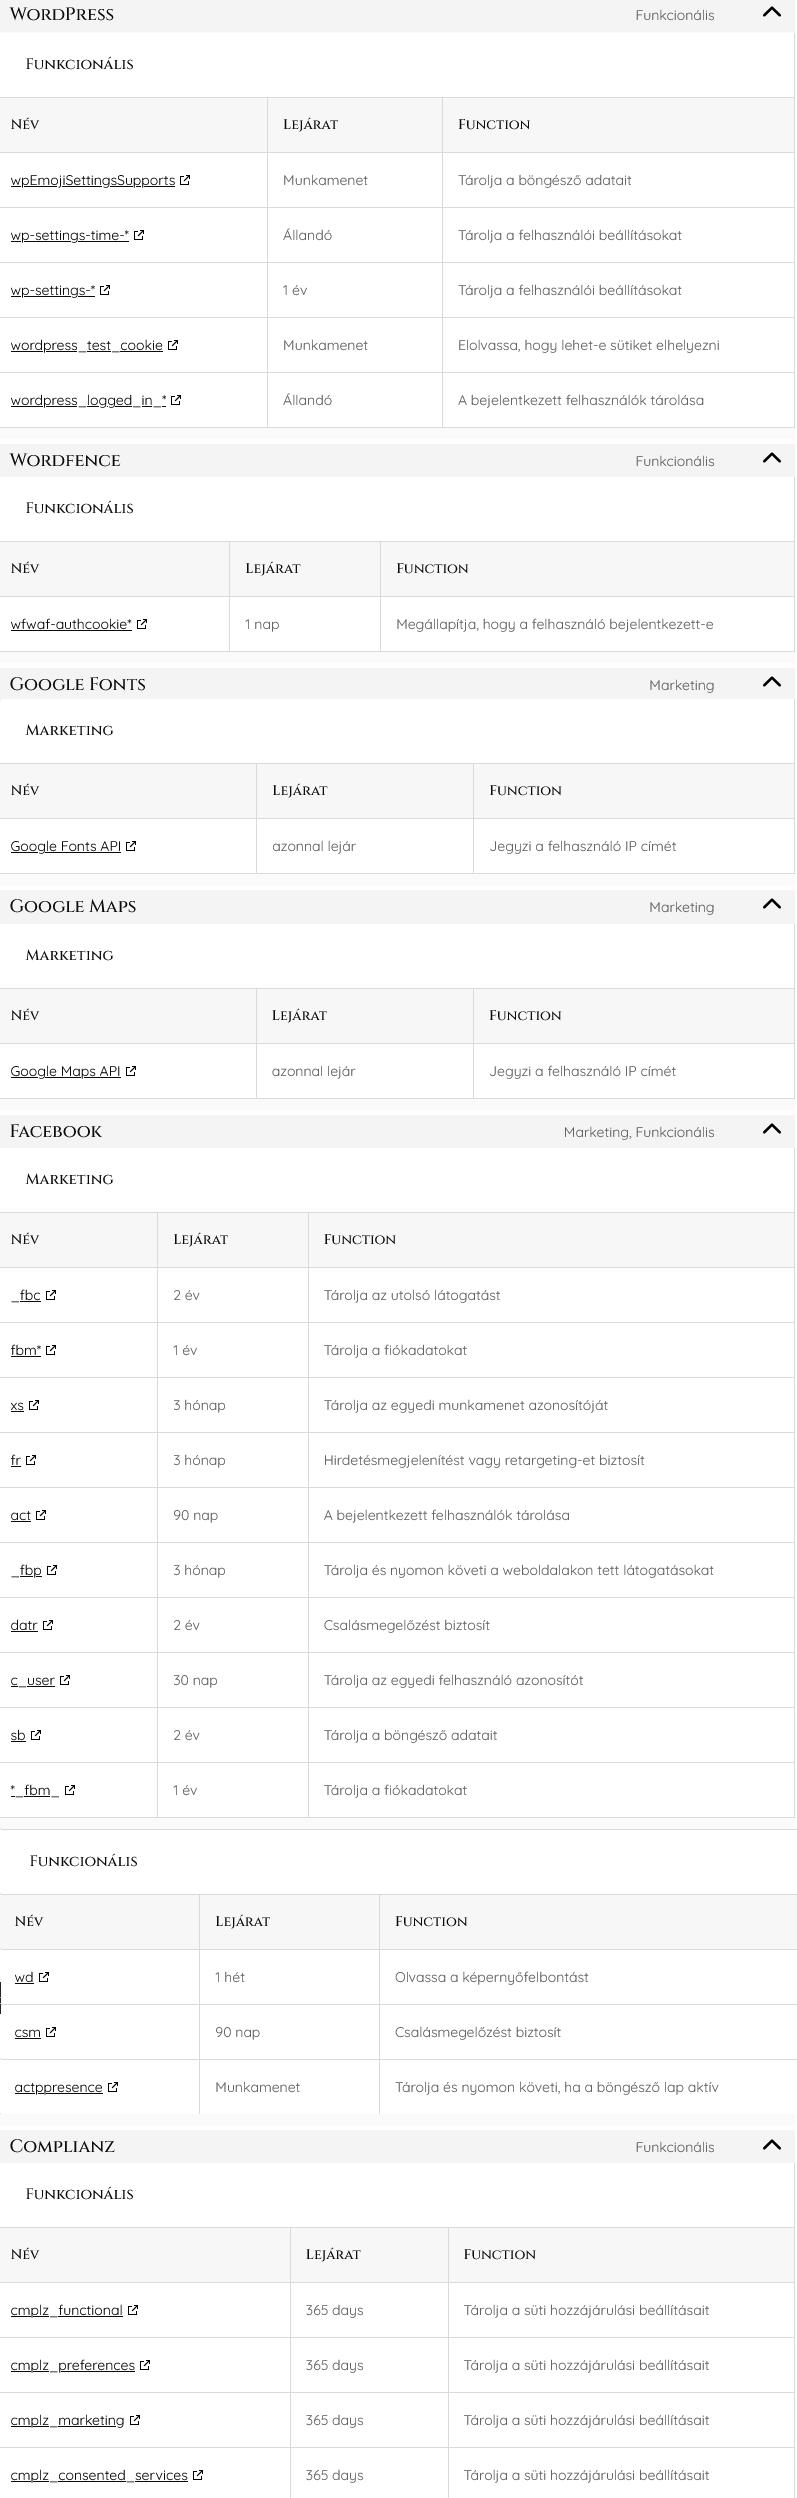Collapse the Wordfence section chevron
Viewport: 797px width, 2498px height.
(771, 459)
